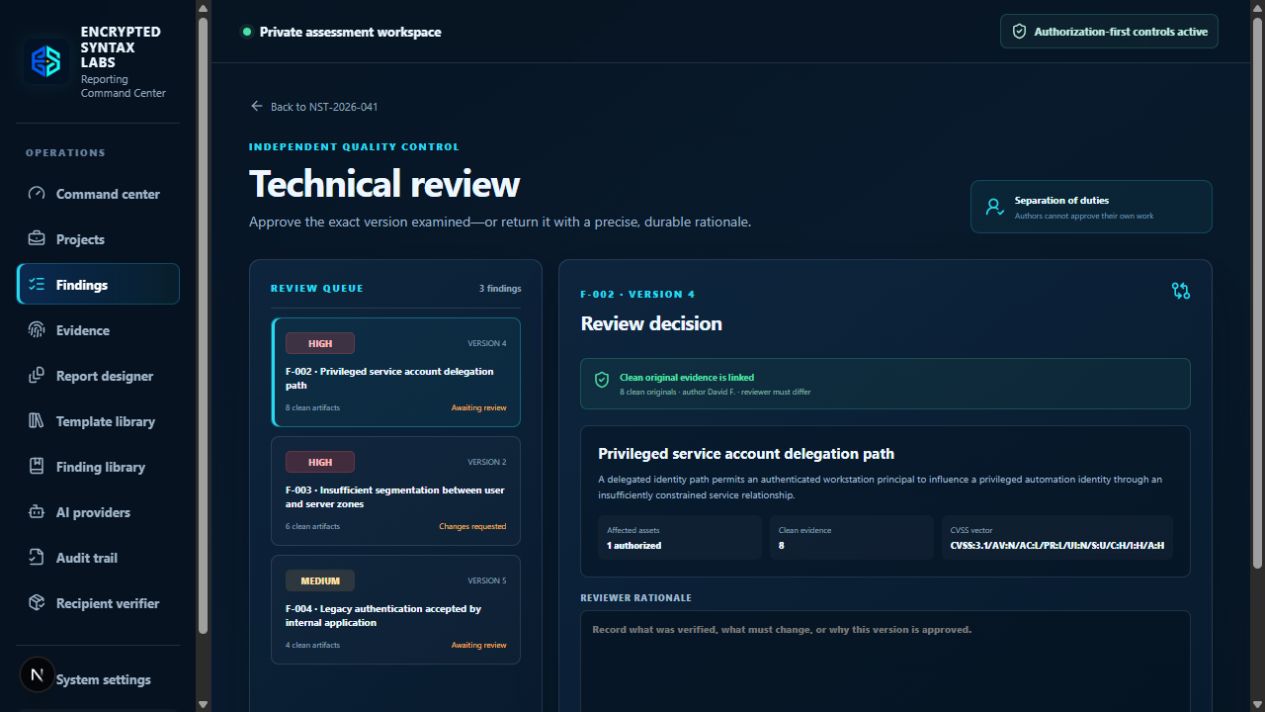Select finding F-002 Privileged service account delegation
Screen dimensions: 1265x712
pos(396,372)
